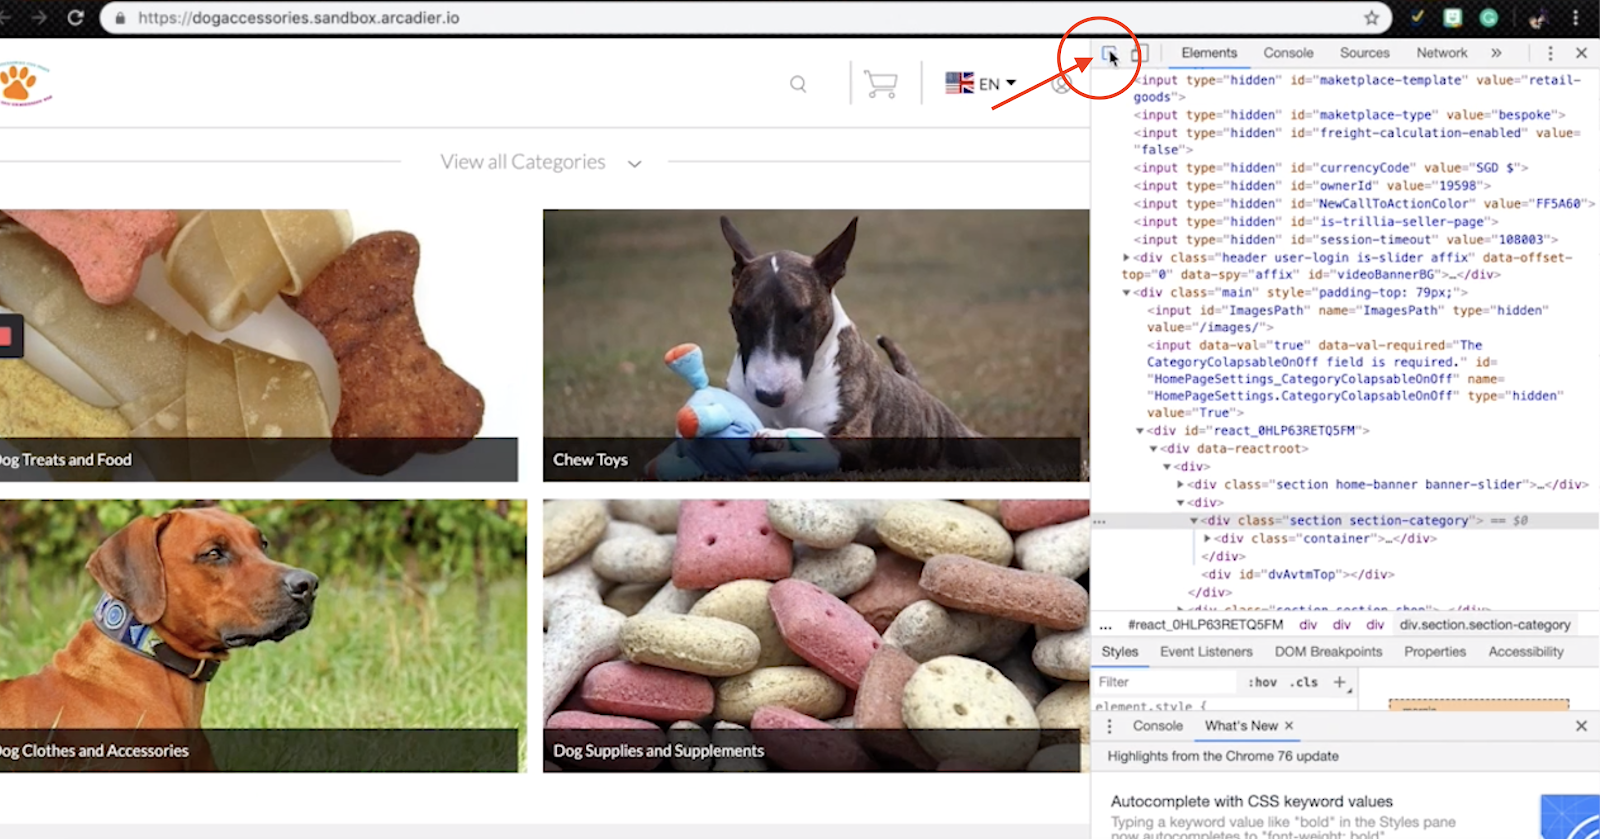Click the div.section.section-category breadcrumb
The width and height of the screenshot is (1600, 839).
pos(1485,625)
